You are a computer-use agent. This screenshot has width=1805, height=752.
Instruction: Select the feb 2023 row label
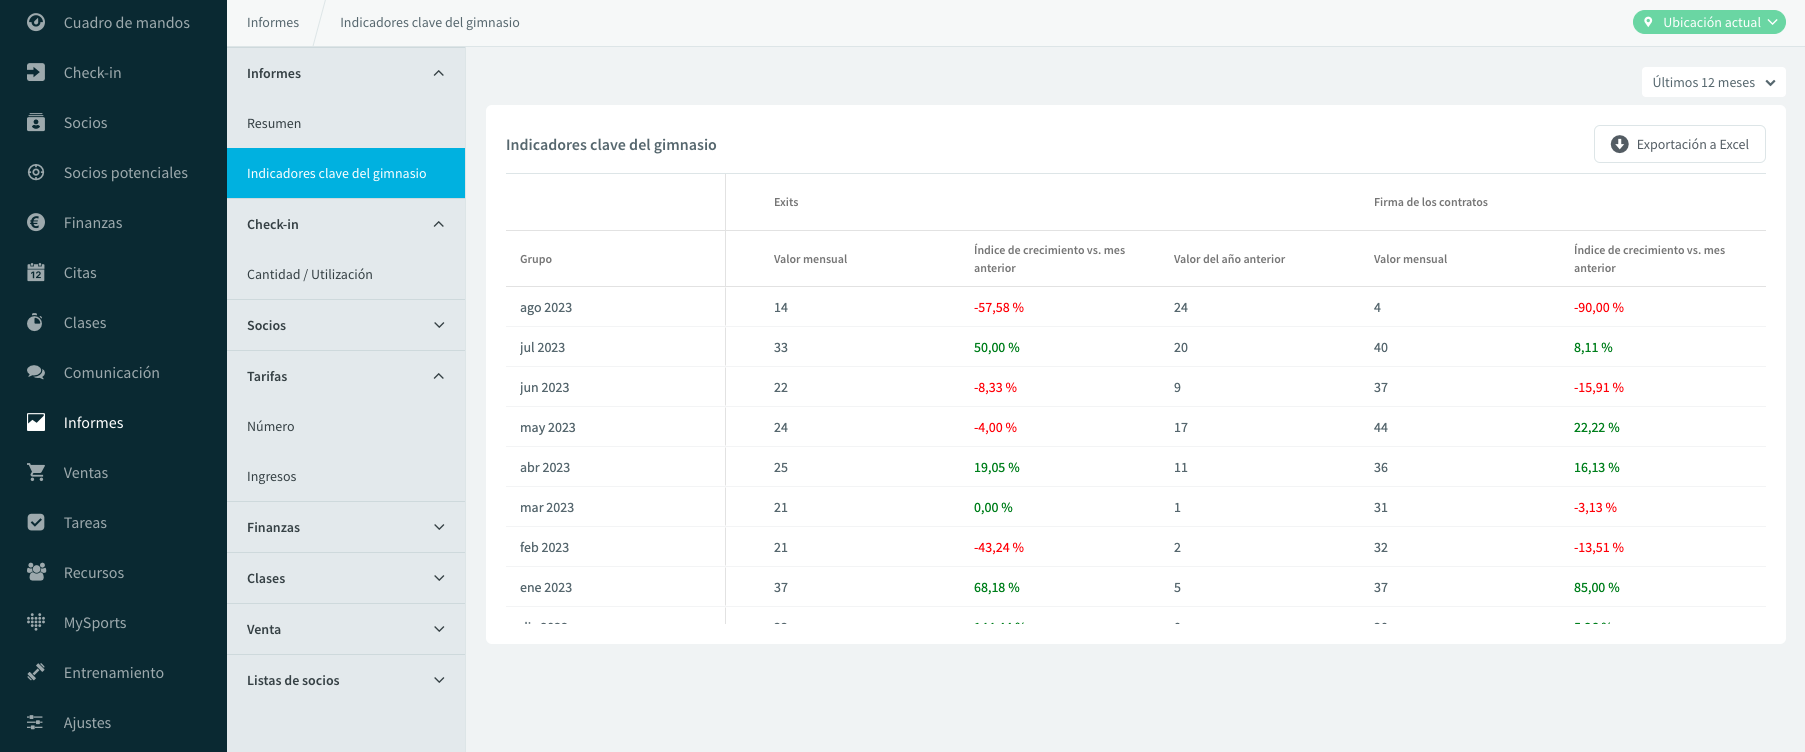pyautogui.click(x=544, y=547)
